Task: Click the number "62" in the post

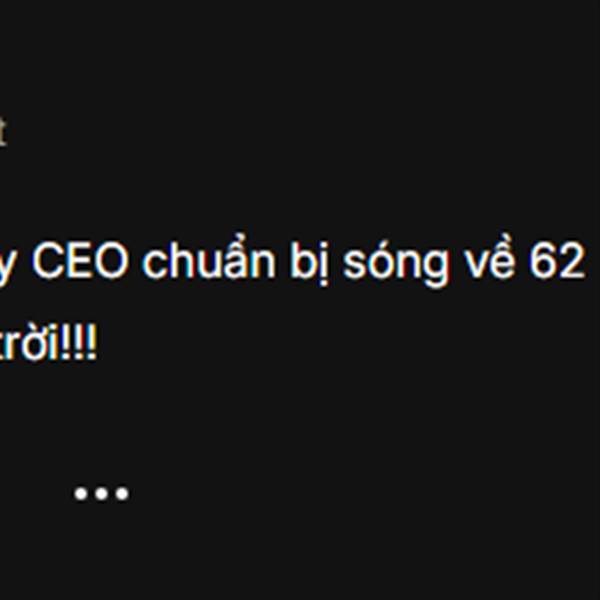Action: (x=557, y=262)
